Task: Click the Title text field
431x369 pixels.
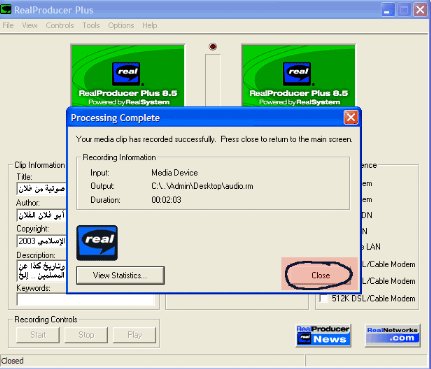Action: pyautogui.click(x=41, y=189)
